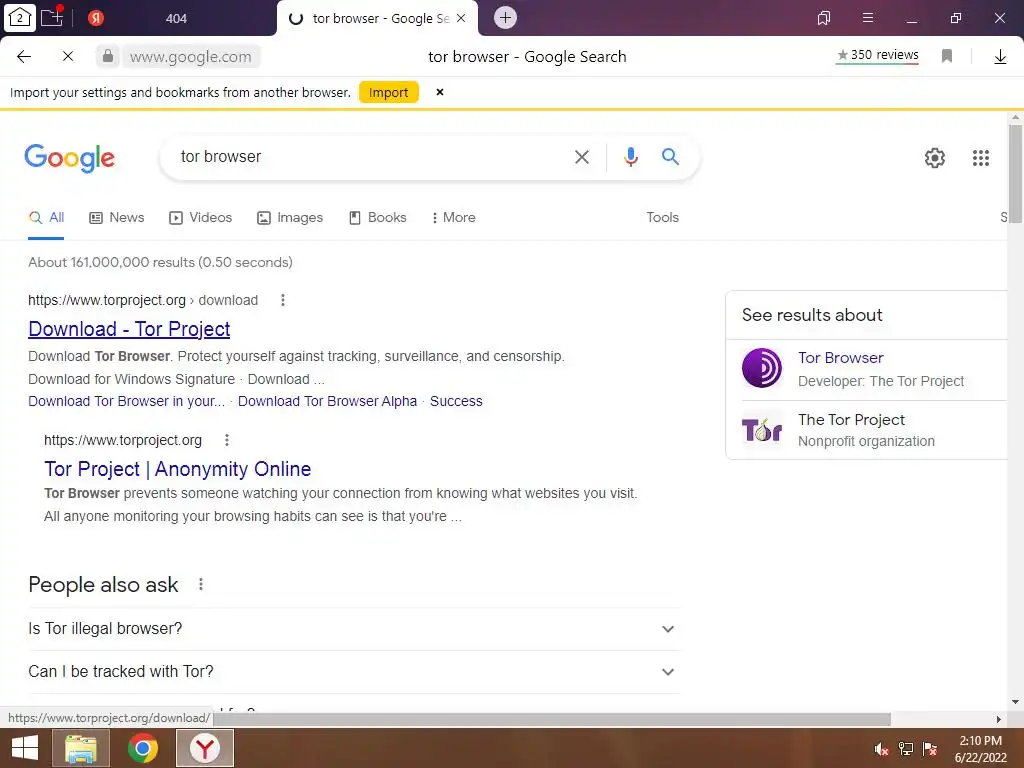Viewport: 1024px width, 768px height.
Task: Click the https://www.torproject.org › download URL text
Action: [x=143, y=300]
